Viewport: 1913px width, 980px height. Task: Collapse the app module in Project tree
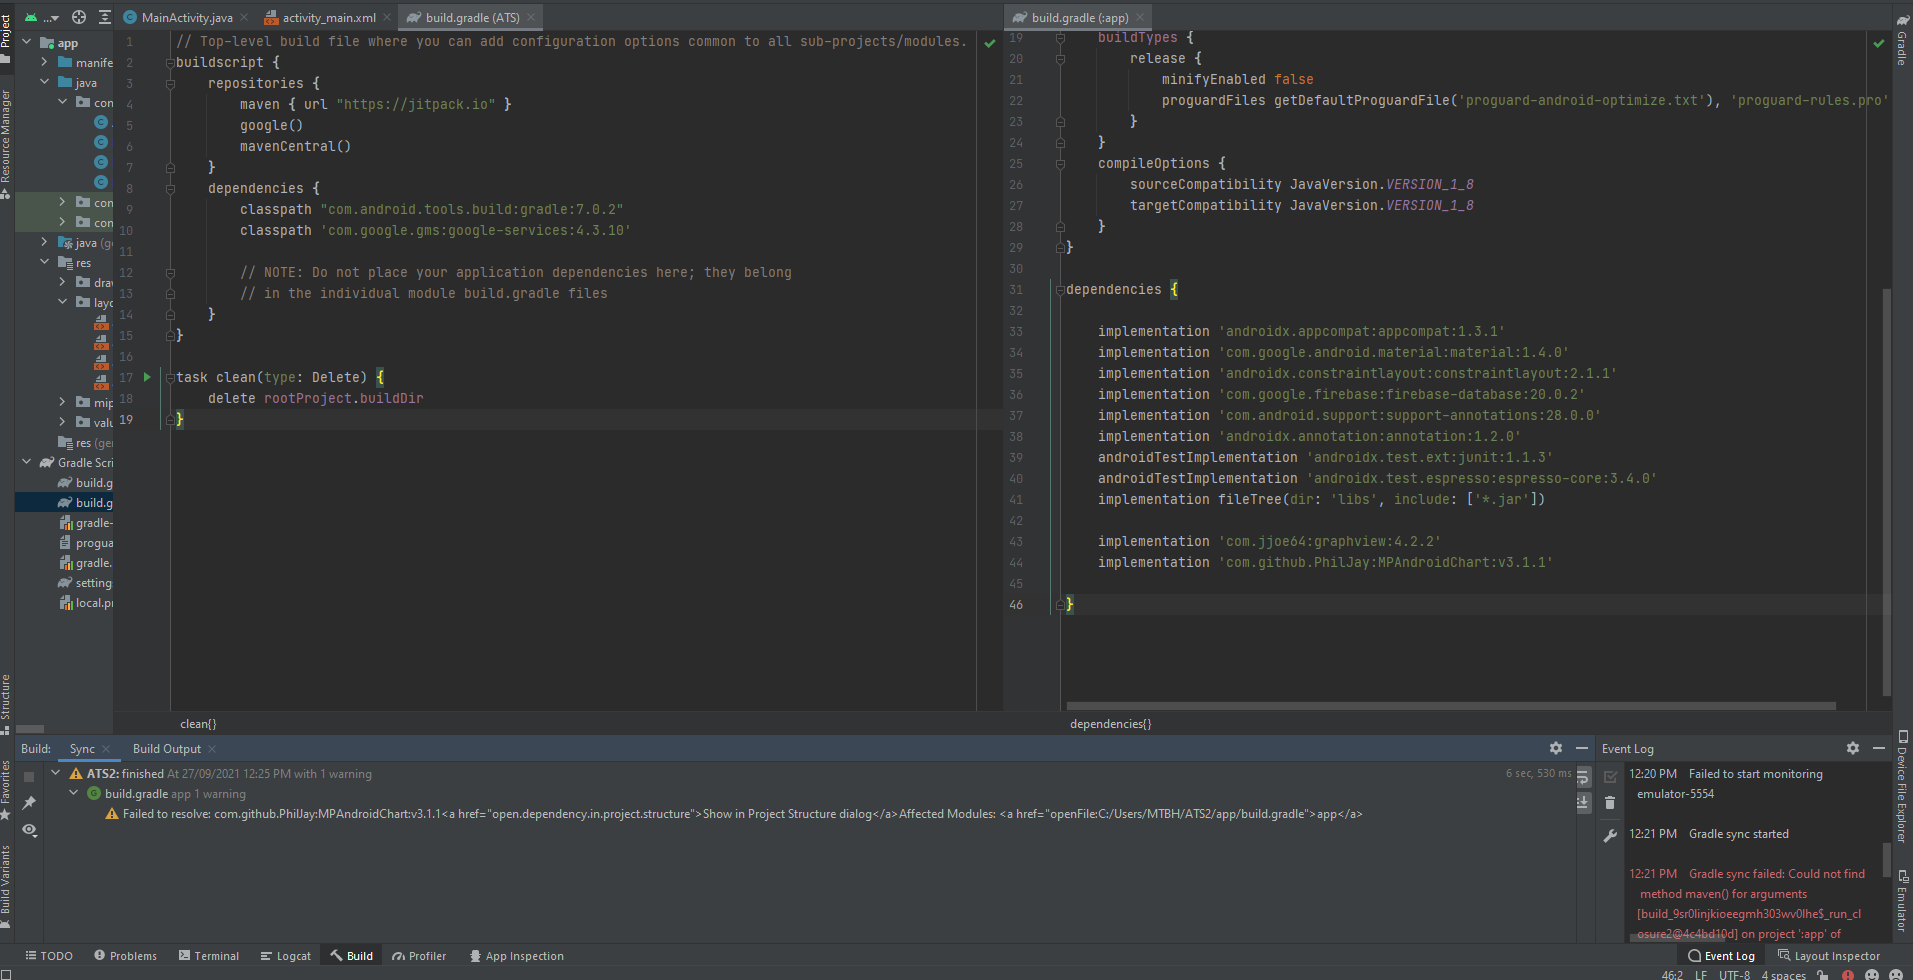coord(27,43)
